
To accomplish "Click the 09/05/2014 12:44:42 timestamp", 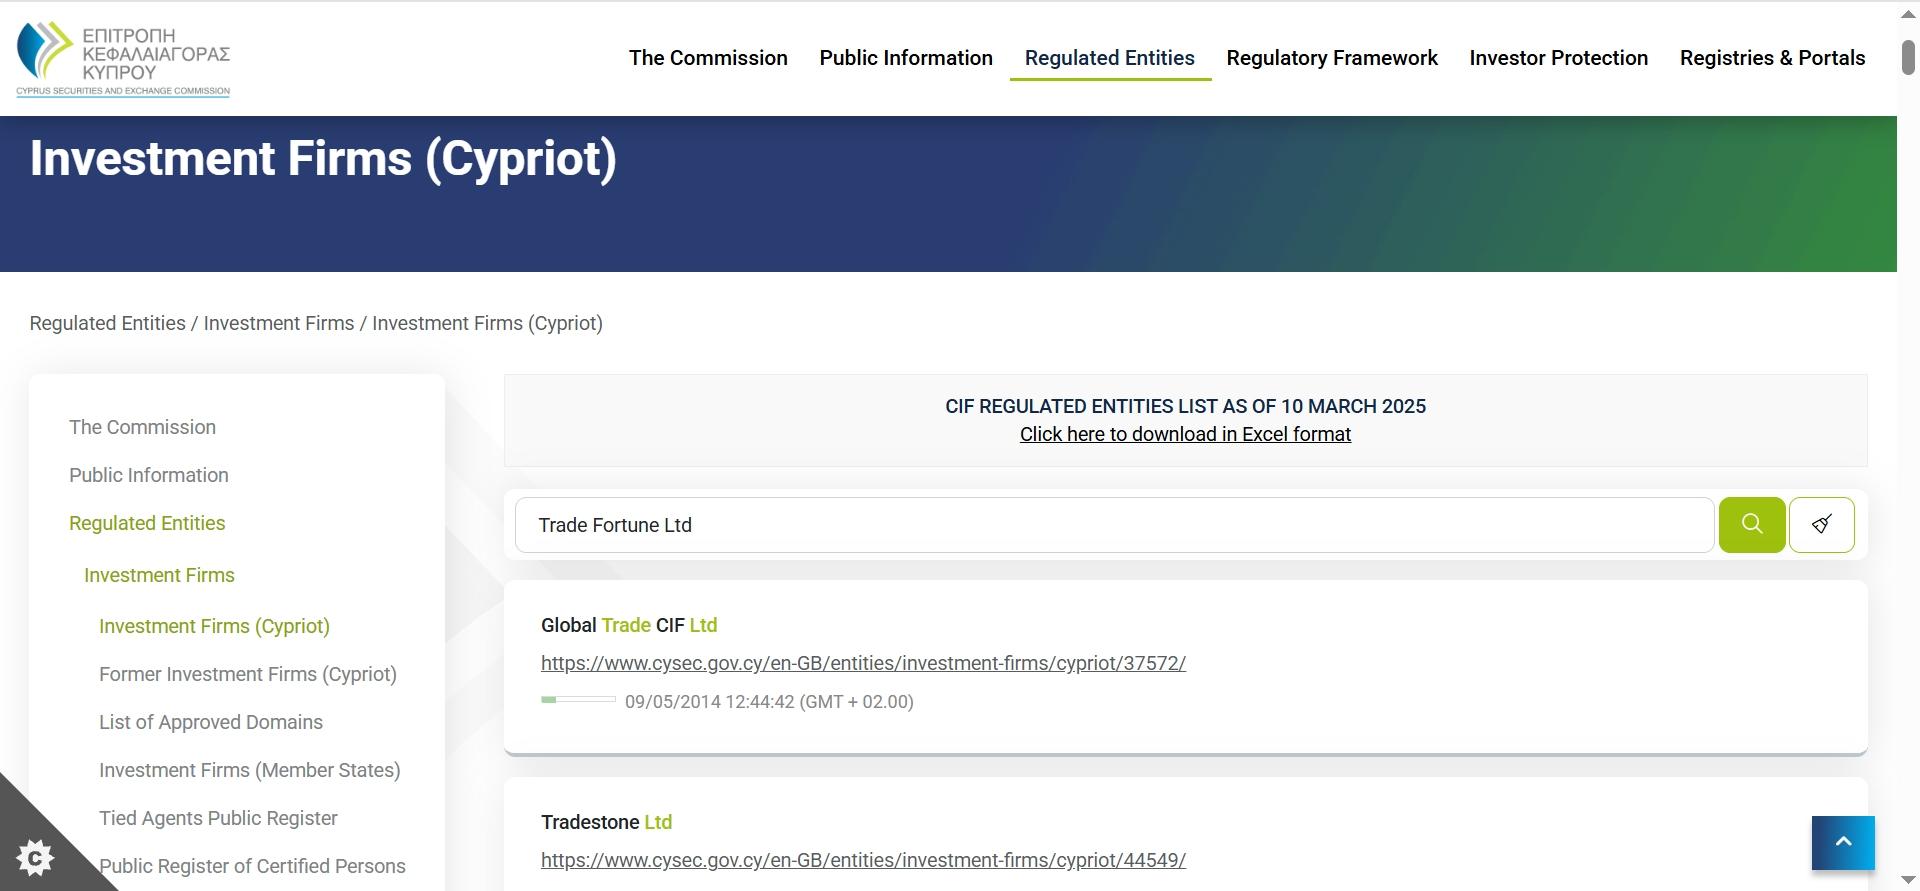I will [x=769, y=702].
